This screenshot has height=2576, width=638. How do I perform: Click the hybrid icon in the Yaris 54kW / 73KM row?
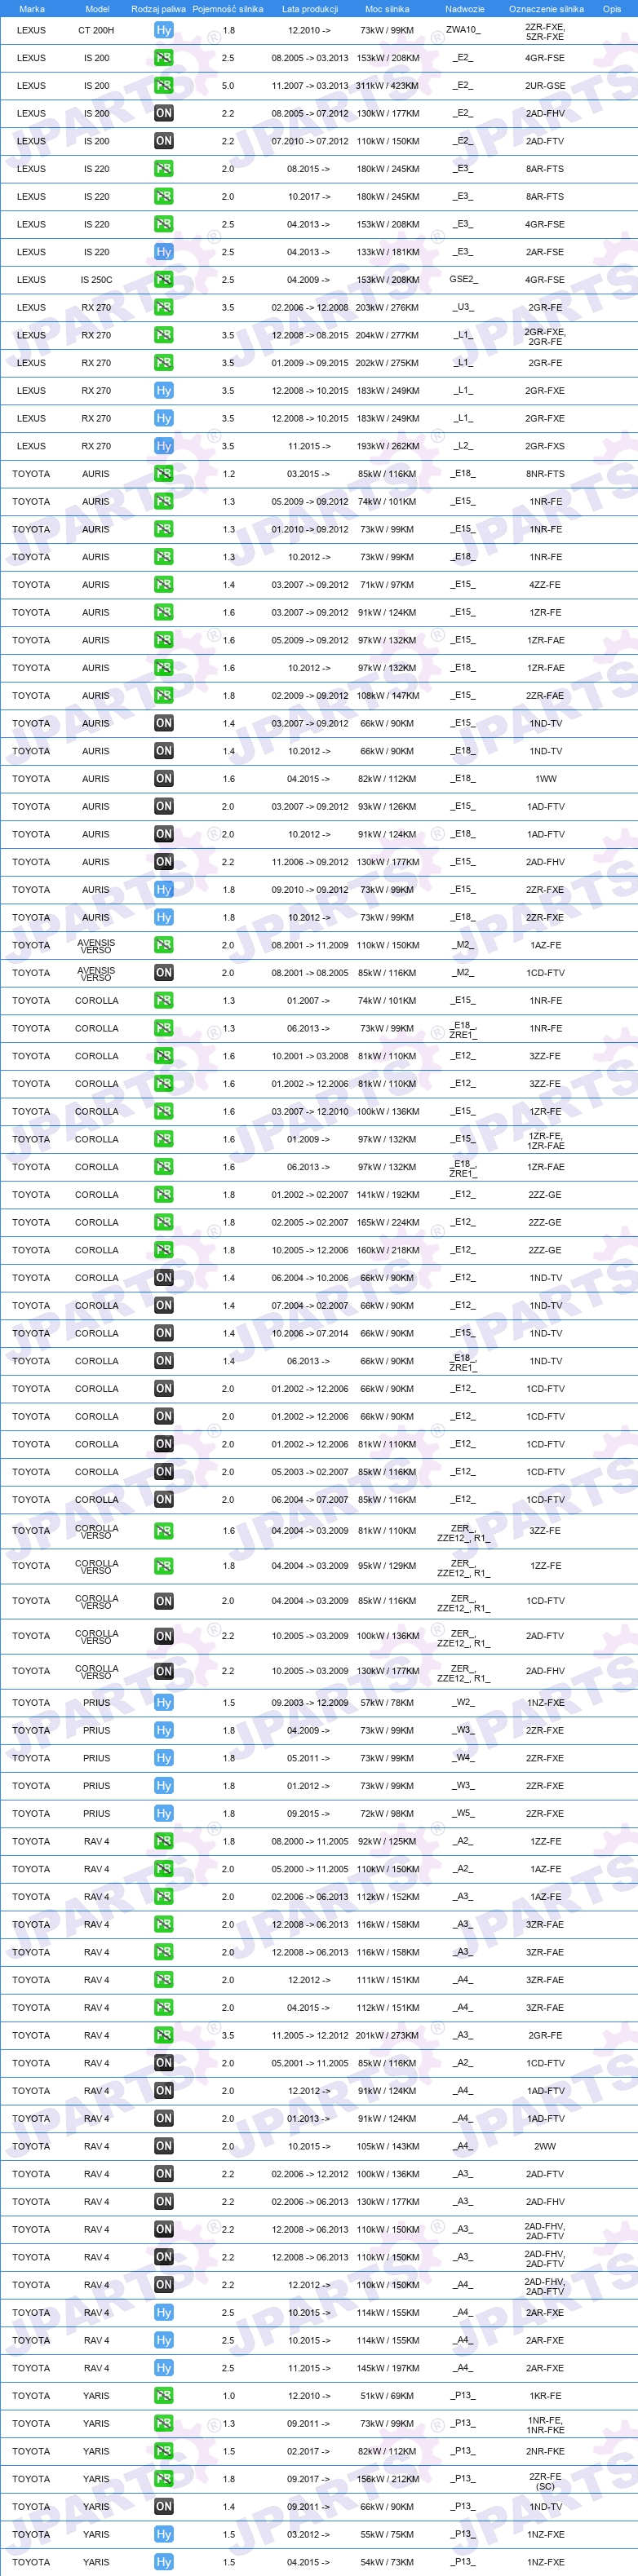(x=164, y=2562)
